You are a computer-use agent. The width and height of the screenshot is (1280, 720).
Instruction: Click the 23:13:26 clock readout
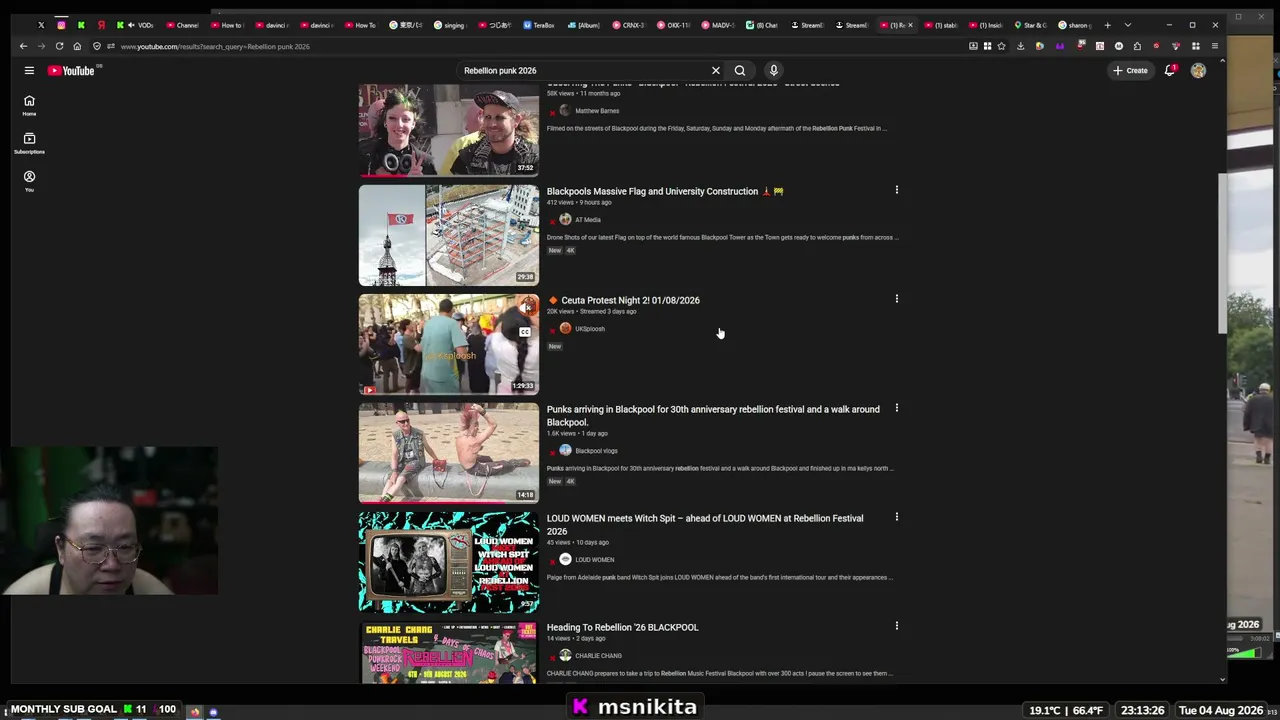[1142, 710]
